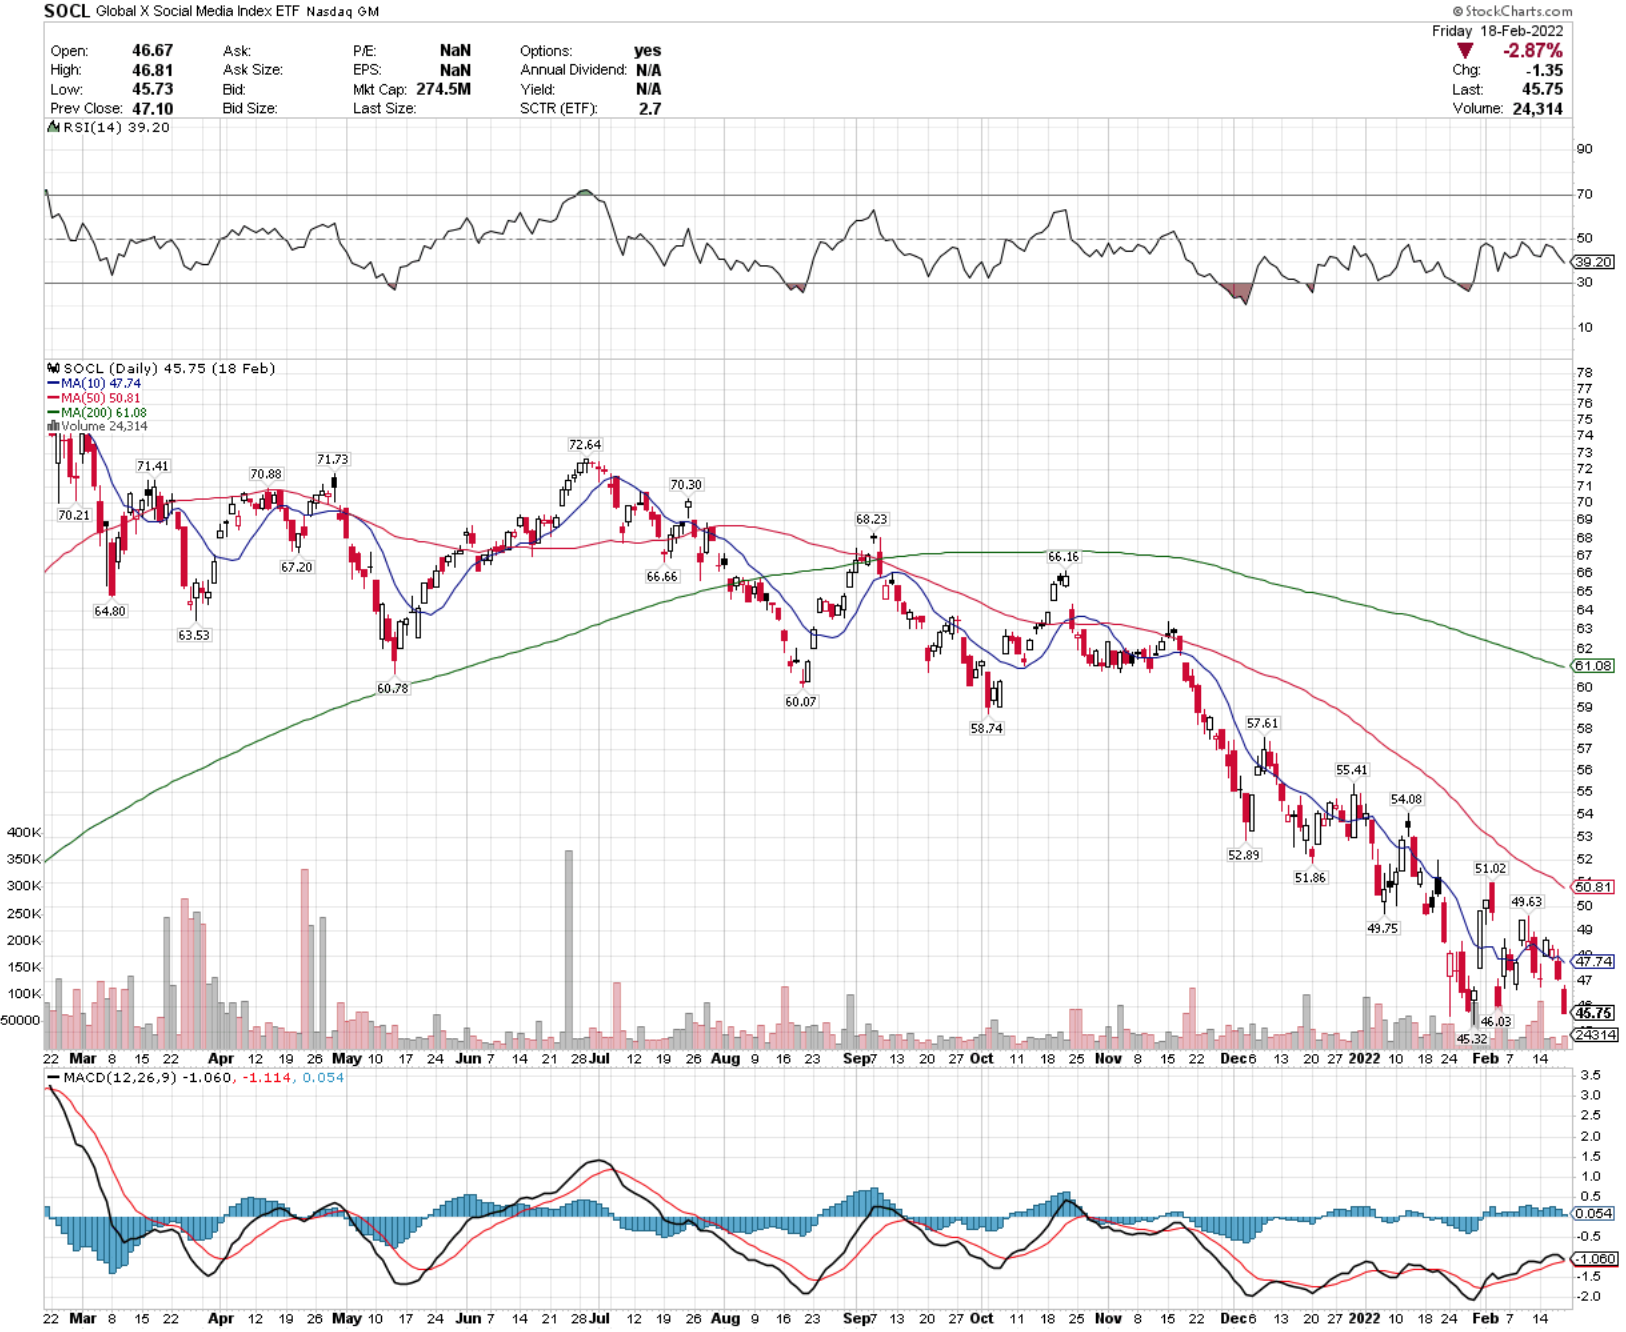Viewport: 1626px width, 1332px height.
Task: Click the Friday 18-Feb-2022 date
Action: point(1498,31)
